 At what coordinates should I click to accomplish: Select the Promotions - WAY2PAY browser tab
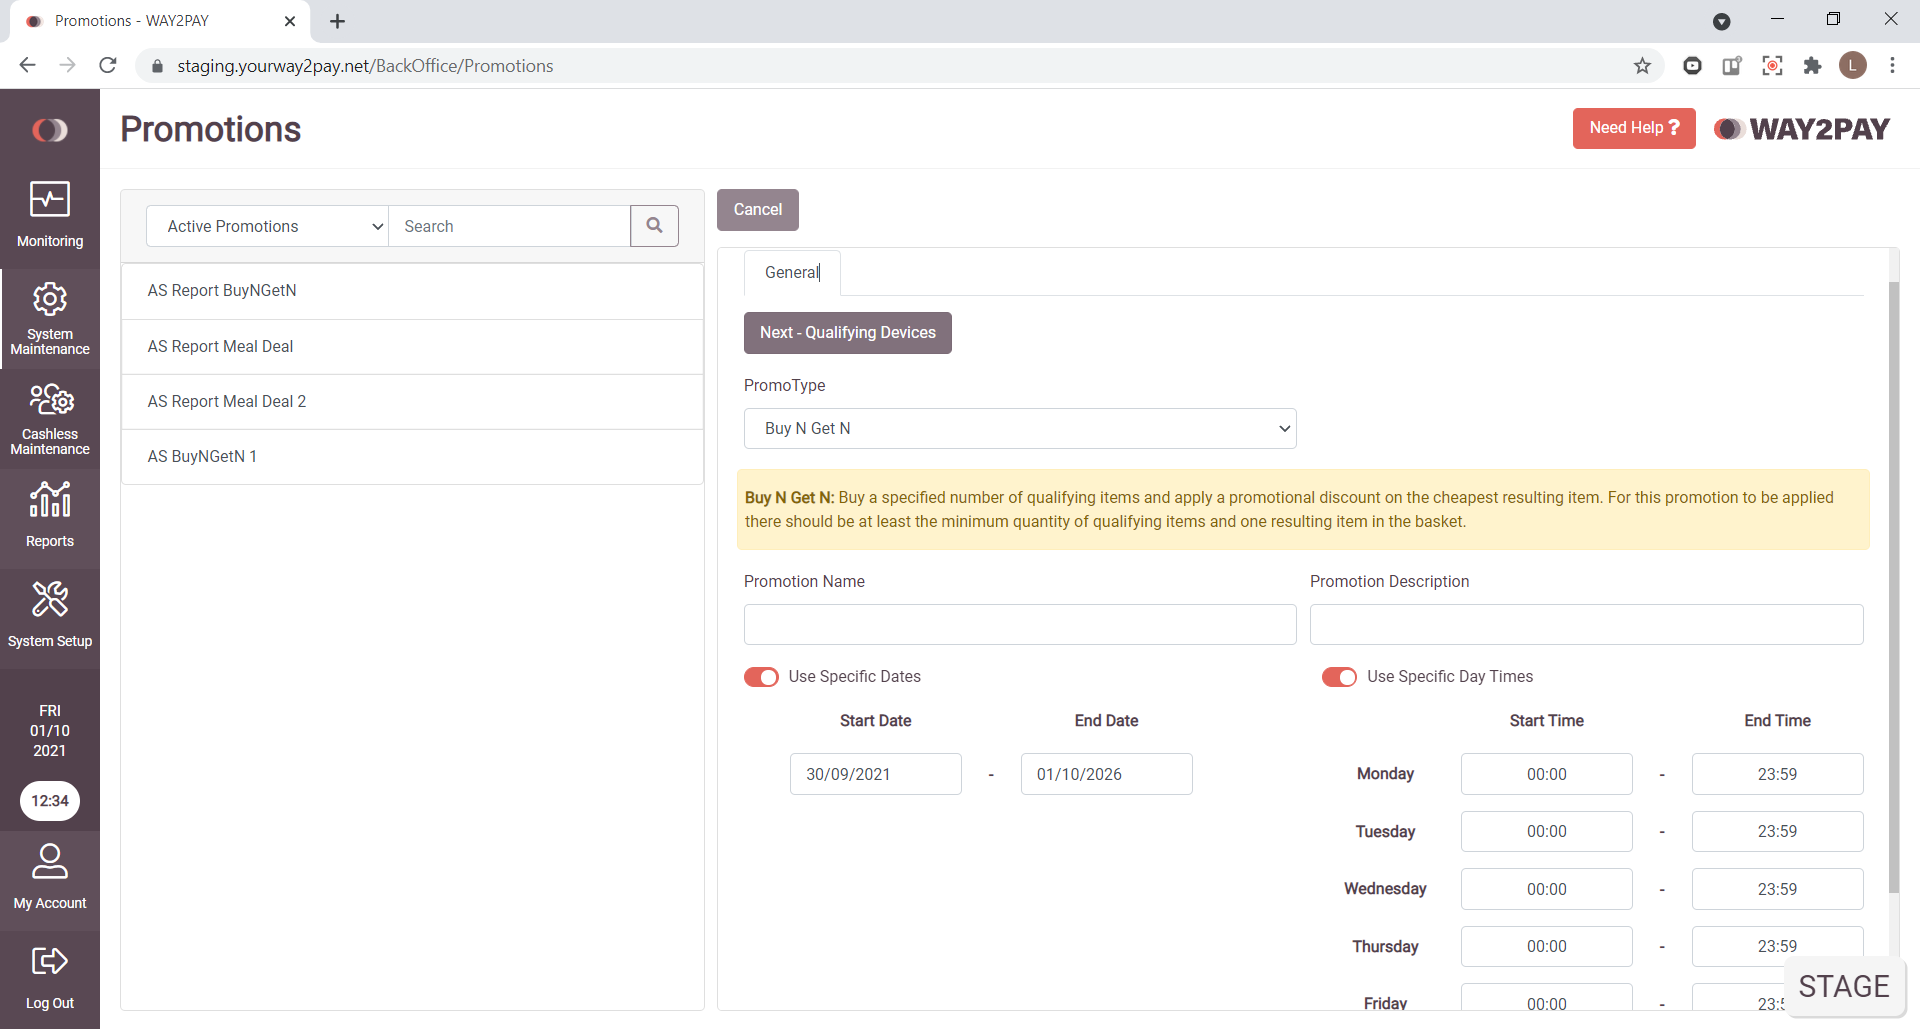tap(160, 21)
